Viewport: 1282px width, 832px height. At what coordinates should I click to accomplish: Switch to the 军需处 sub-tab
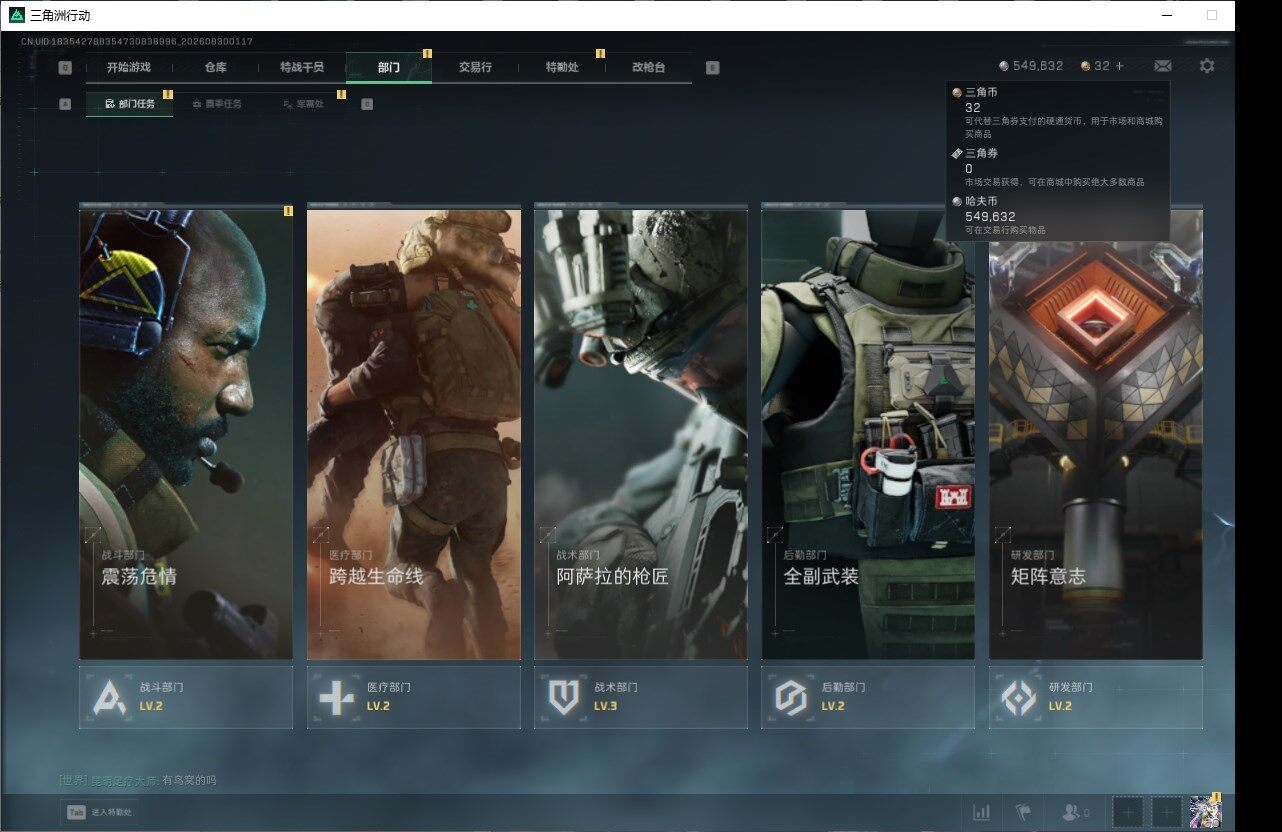(303, 103)
